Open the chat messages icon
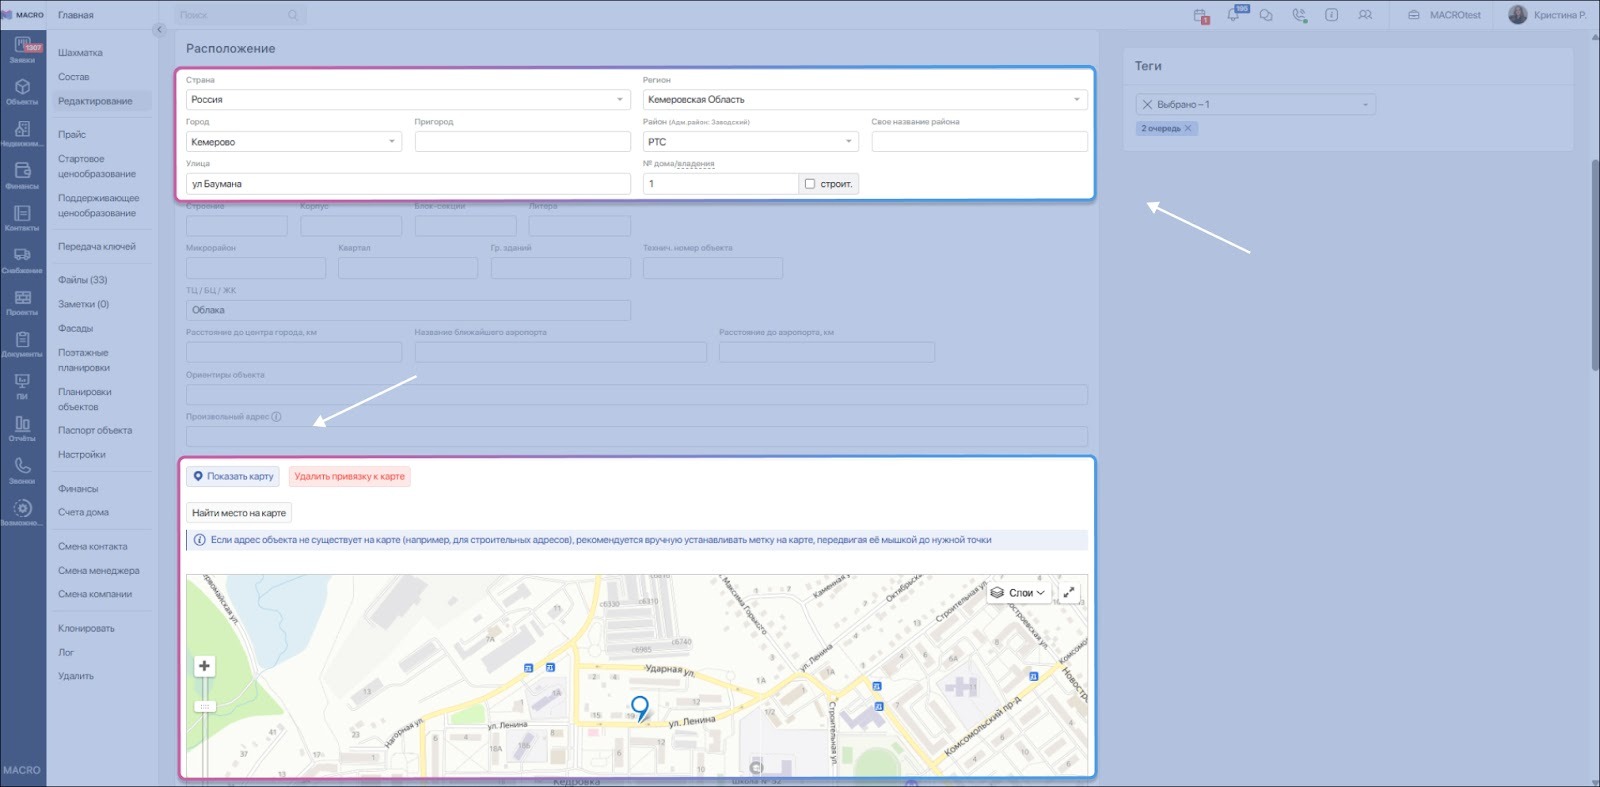This screenshot has width=1600, height=787. tap(1266, 15)
